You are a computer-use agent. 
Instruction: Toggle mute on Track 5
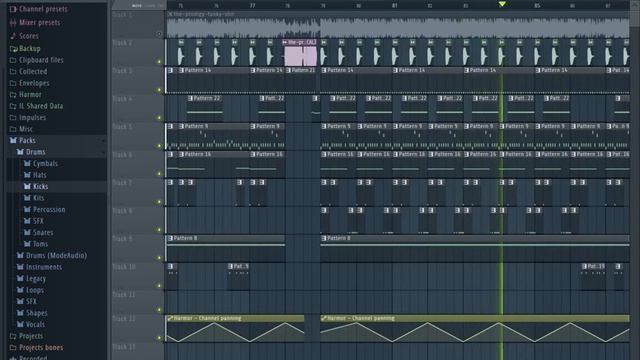pyautogui.click(x=159, y=146)
